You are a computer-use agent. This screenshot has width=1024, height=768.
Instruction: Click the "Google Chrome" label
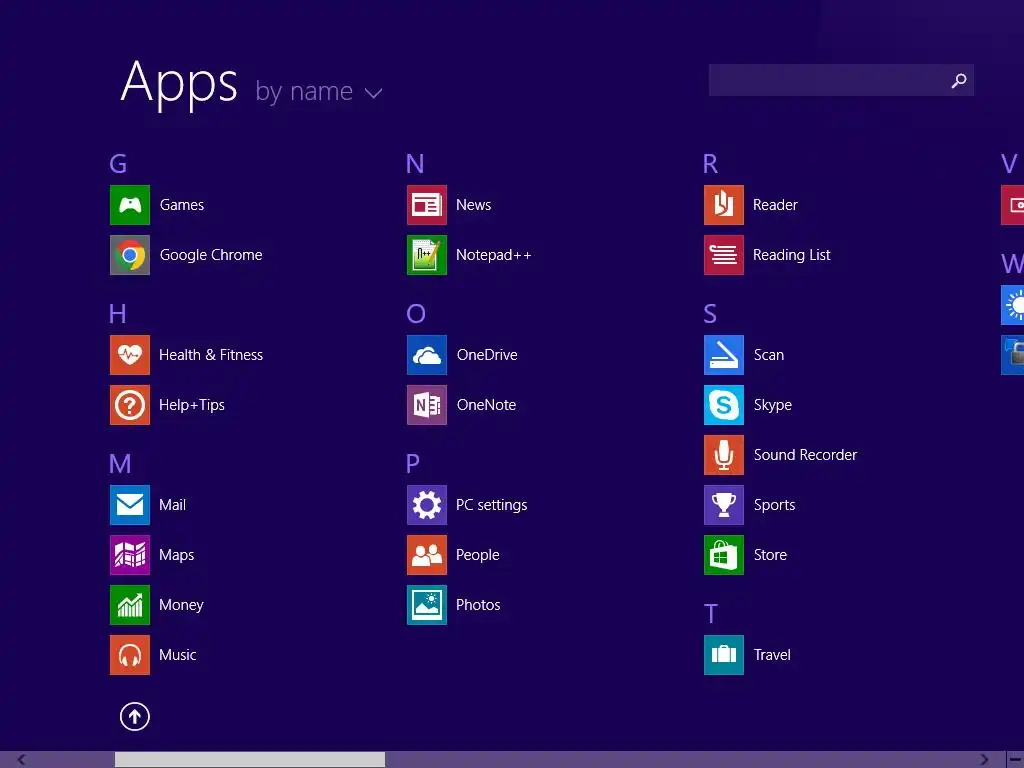point(211,255)
